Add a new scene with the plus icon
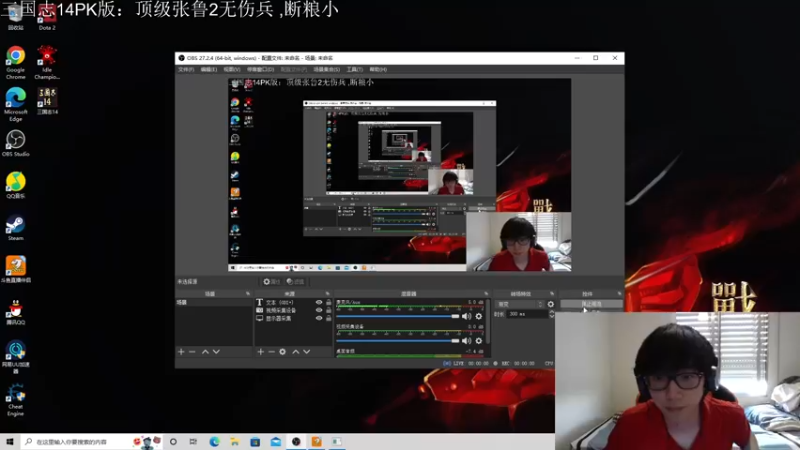This screenshot has height=450, width=800. (x=181, y=352)
